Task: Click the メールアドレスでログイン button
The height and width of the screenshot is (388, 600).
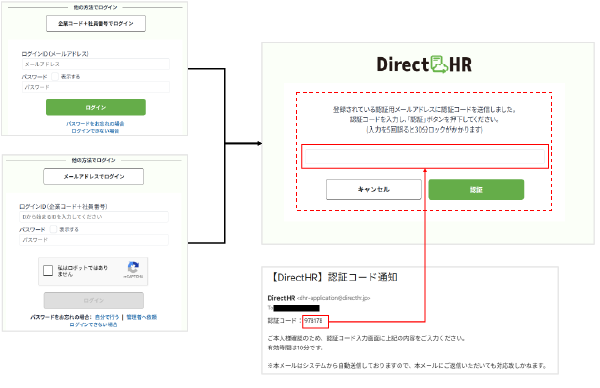Action: click(93, 176)
